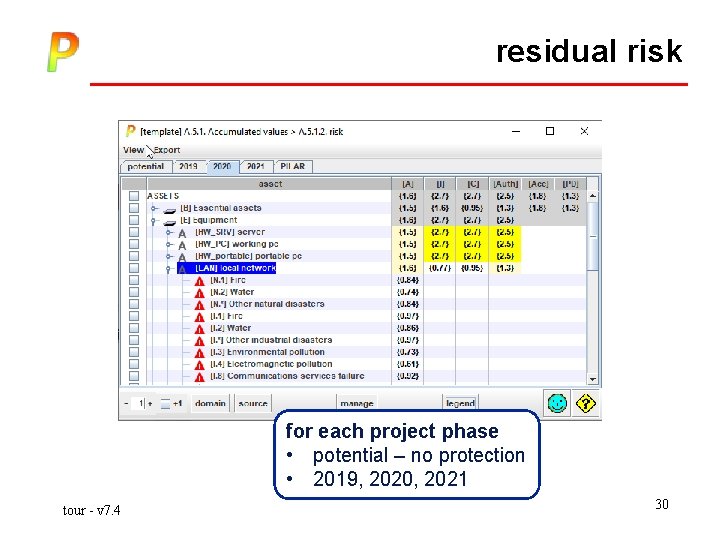This screenshot has height=540, width=720.
Task: Click the red warning icon next to [N.1] Fire
Action: tap(199, 281)
